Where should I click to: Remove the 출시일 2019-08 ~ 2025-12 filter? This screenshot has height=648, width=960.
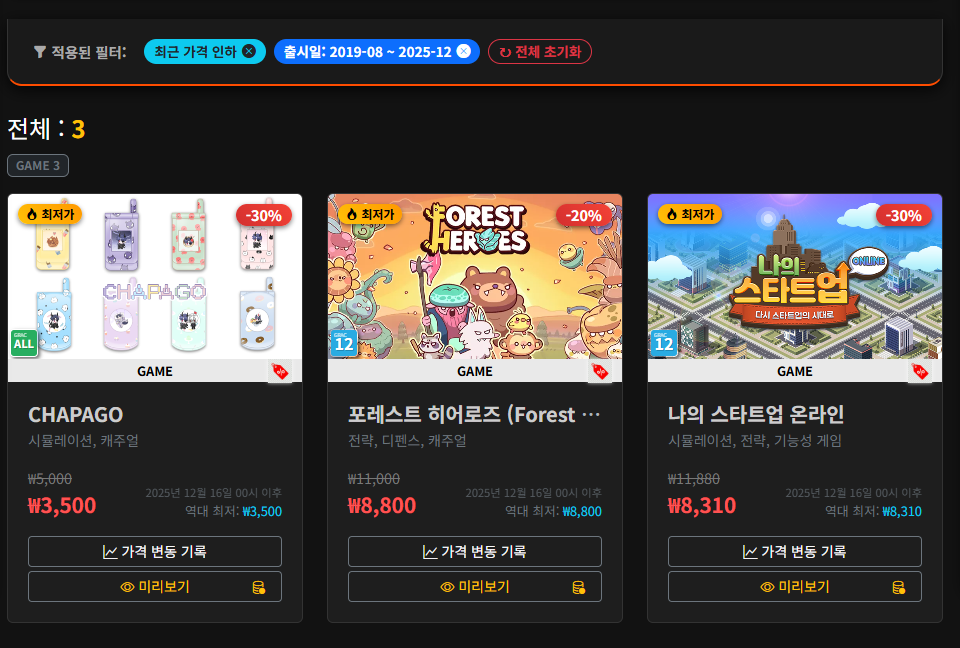coord(463,51)
